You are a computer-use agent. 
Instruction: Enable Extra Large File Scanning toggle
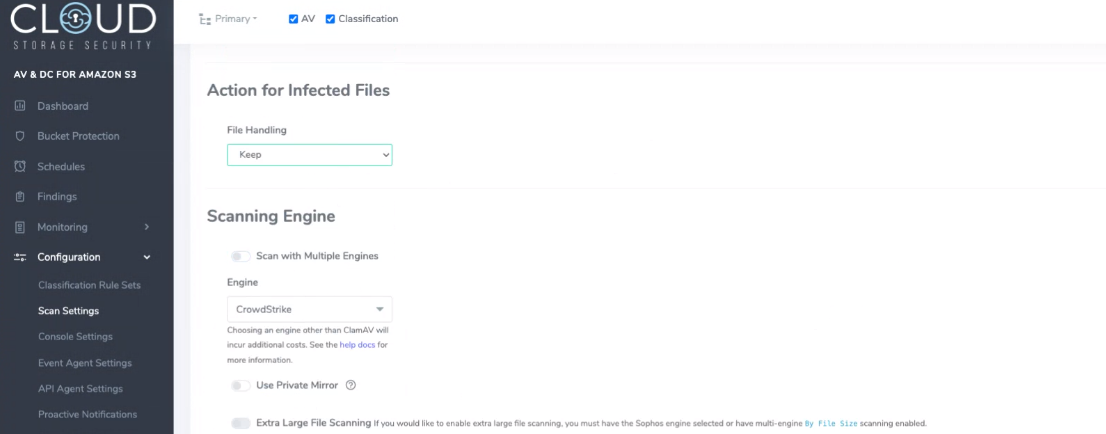240,423
